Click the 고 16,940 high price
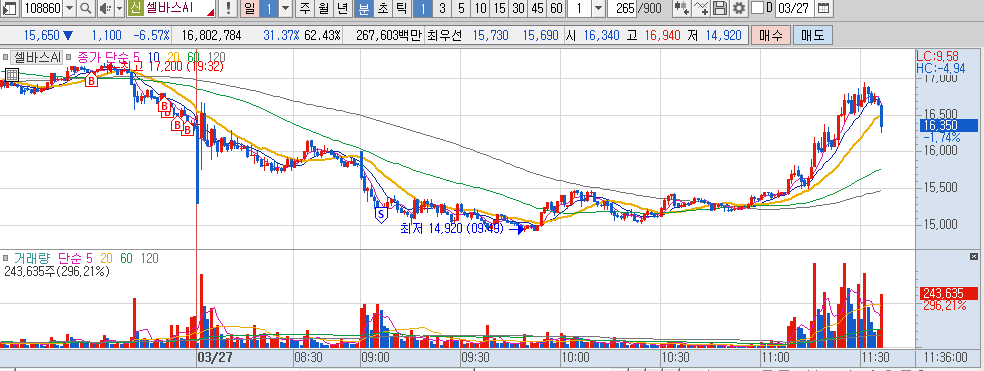 tap(654, 35)
